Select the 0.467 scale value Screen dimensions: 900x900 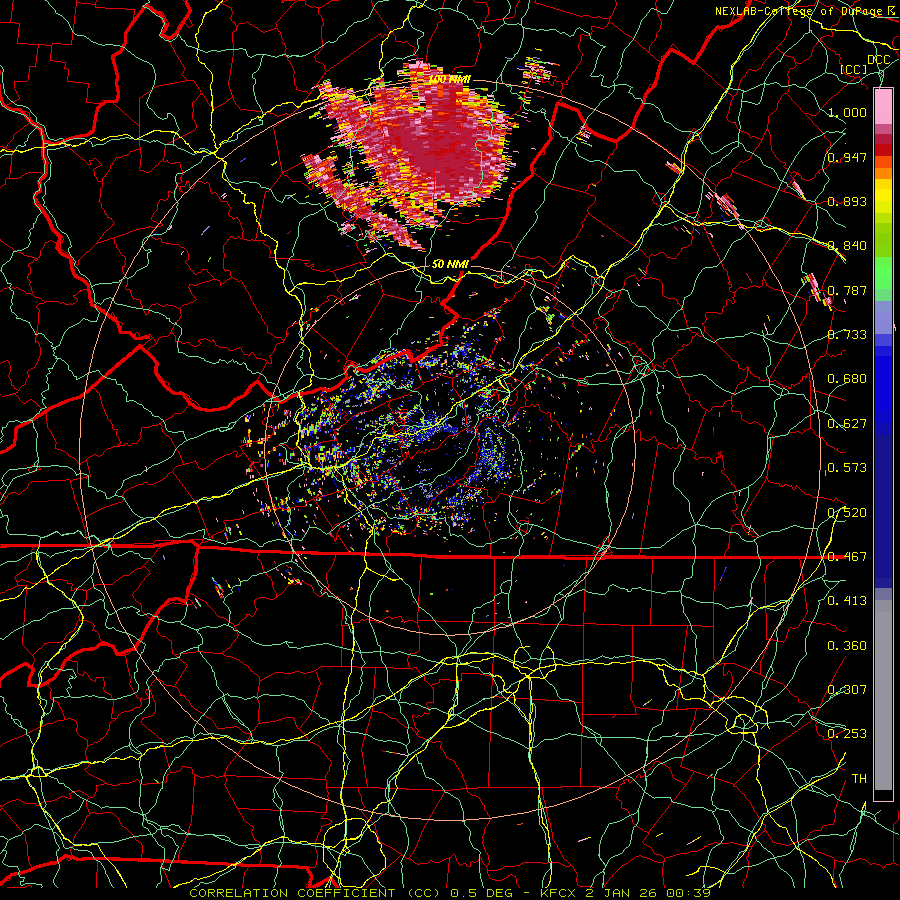[x=847, y=557]
